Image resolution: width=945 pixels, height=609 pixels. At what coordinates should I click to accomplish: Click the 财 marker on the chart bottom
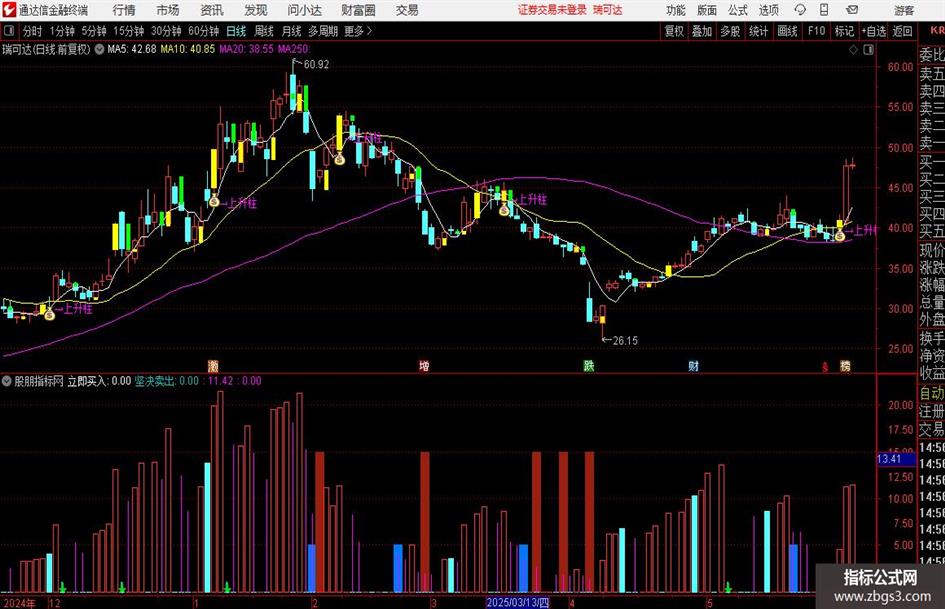pyautogui.click(x=694, y=366)
